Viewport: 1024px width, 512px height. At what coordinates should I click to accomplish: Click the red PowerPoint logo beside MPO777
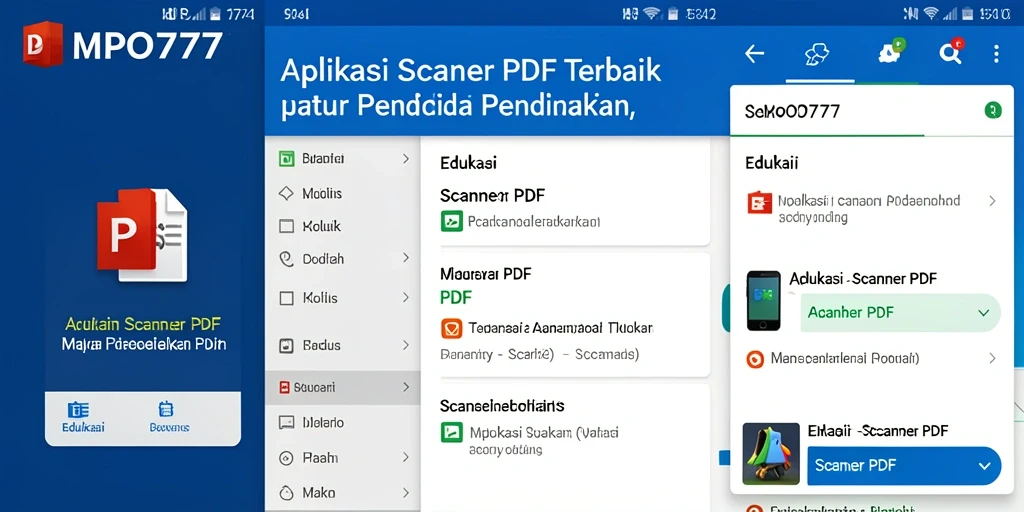43,43
